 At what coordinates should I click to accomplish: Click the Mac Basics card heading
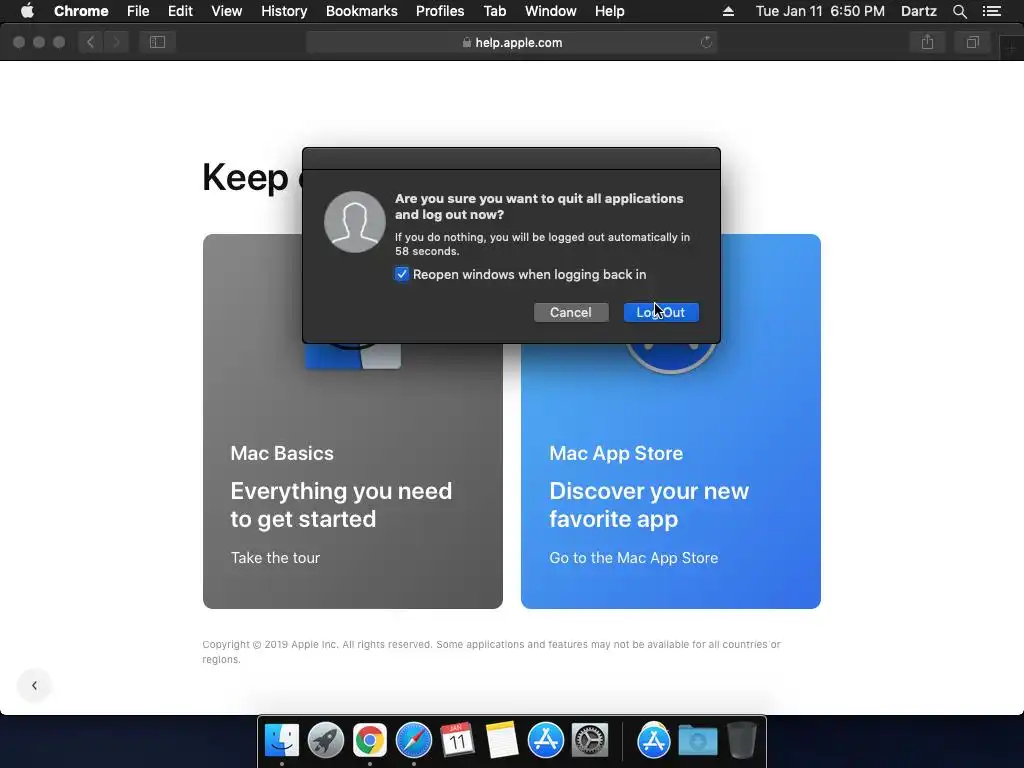[x=282, y=453]
